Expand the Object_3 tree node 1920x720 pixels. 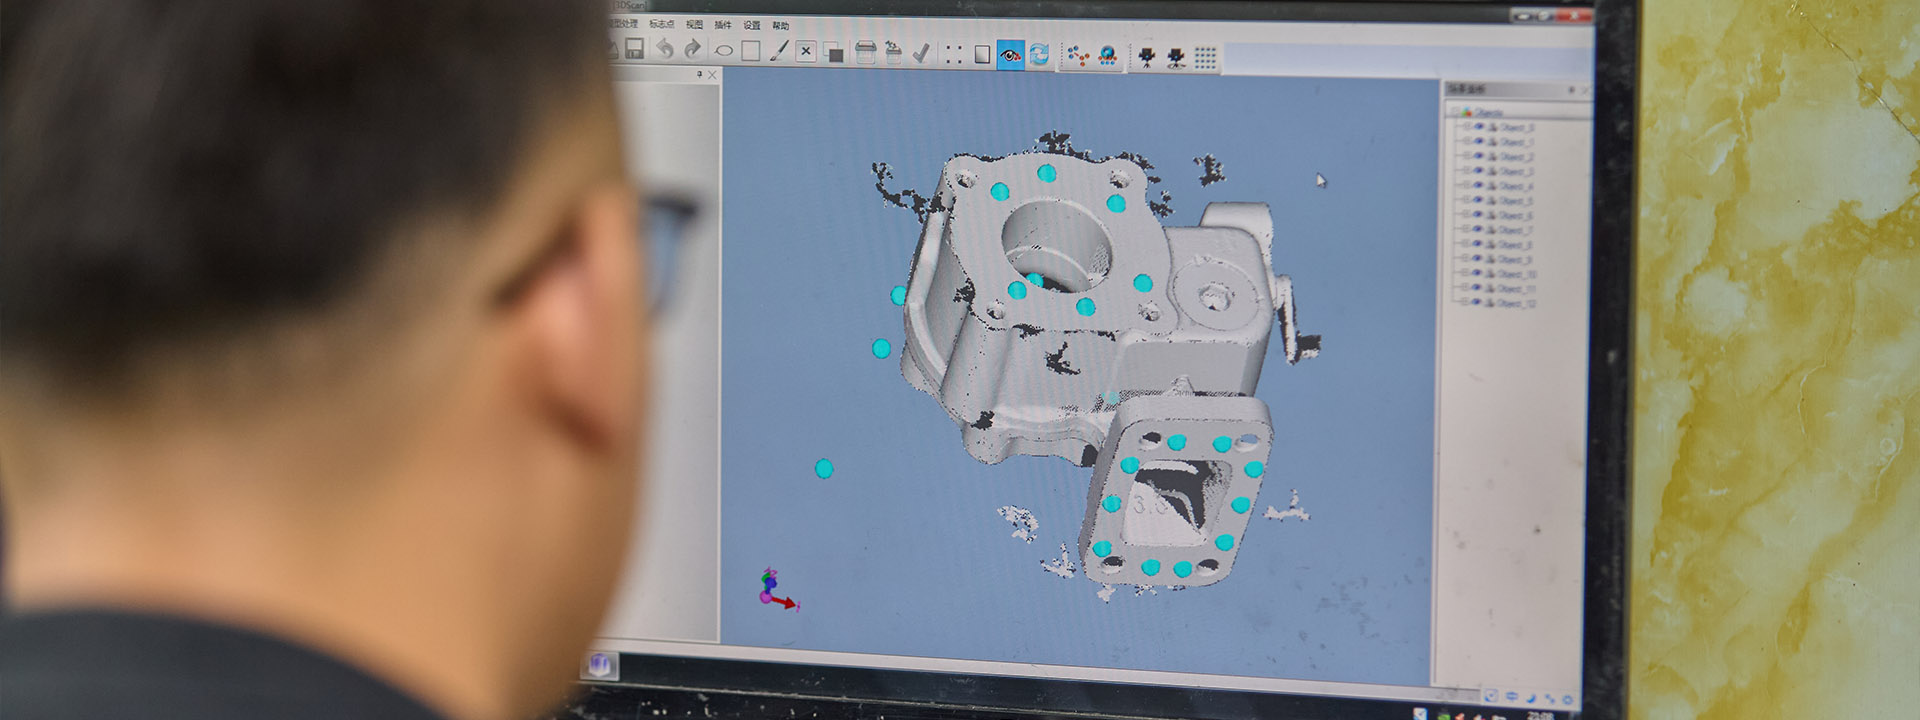tap(1467, 171)
